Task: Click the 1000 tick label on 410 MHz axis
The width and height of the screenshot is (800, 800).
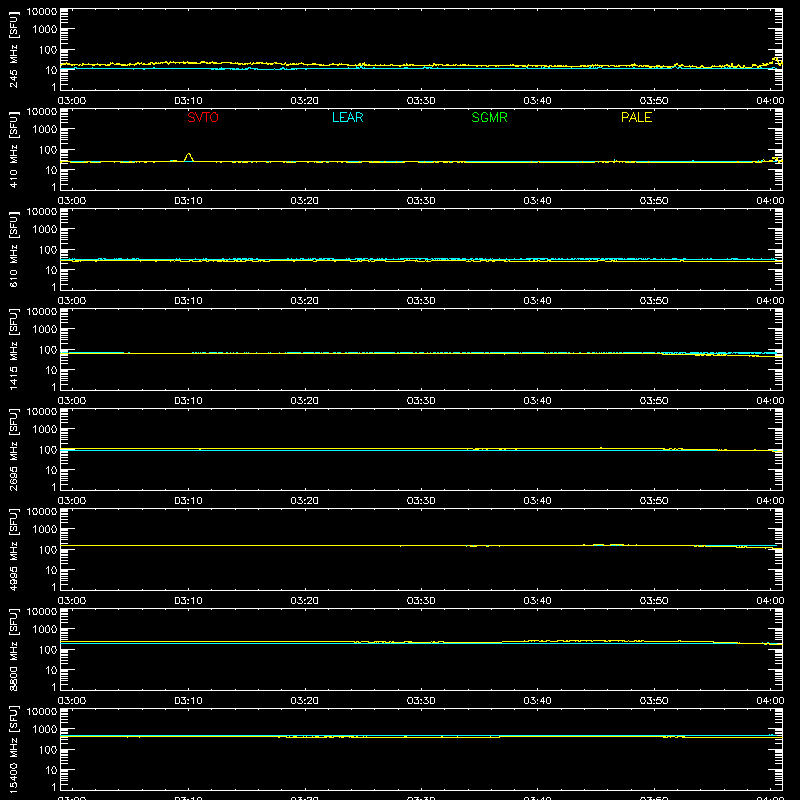Action: point(45,130)
